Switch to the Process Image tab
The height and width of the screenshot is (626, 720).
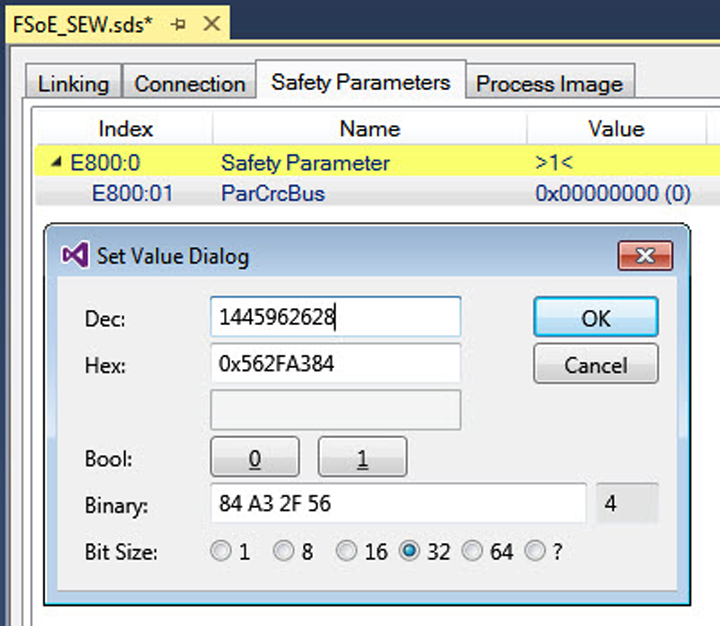(x=549, y=84)
